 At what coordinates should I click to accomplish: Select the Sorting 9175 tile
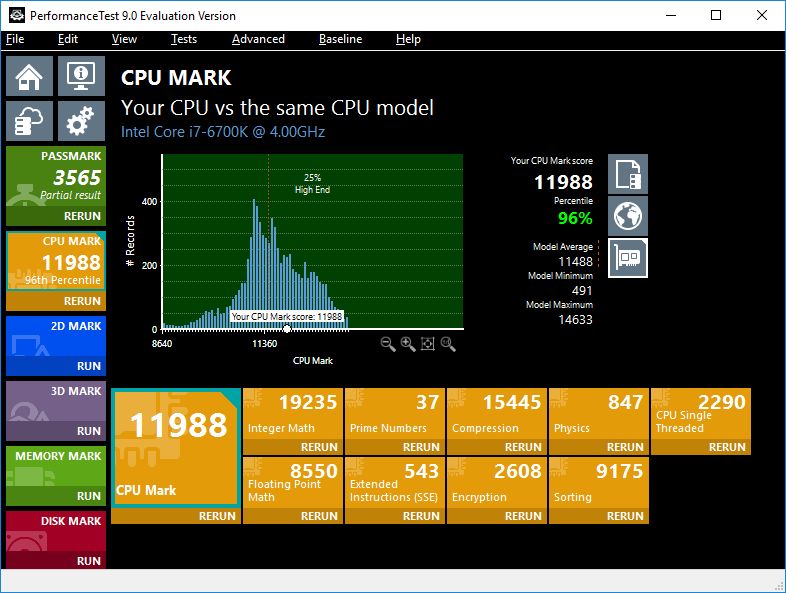[599, 483]
